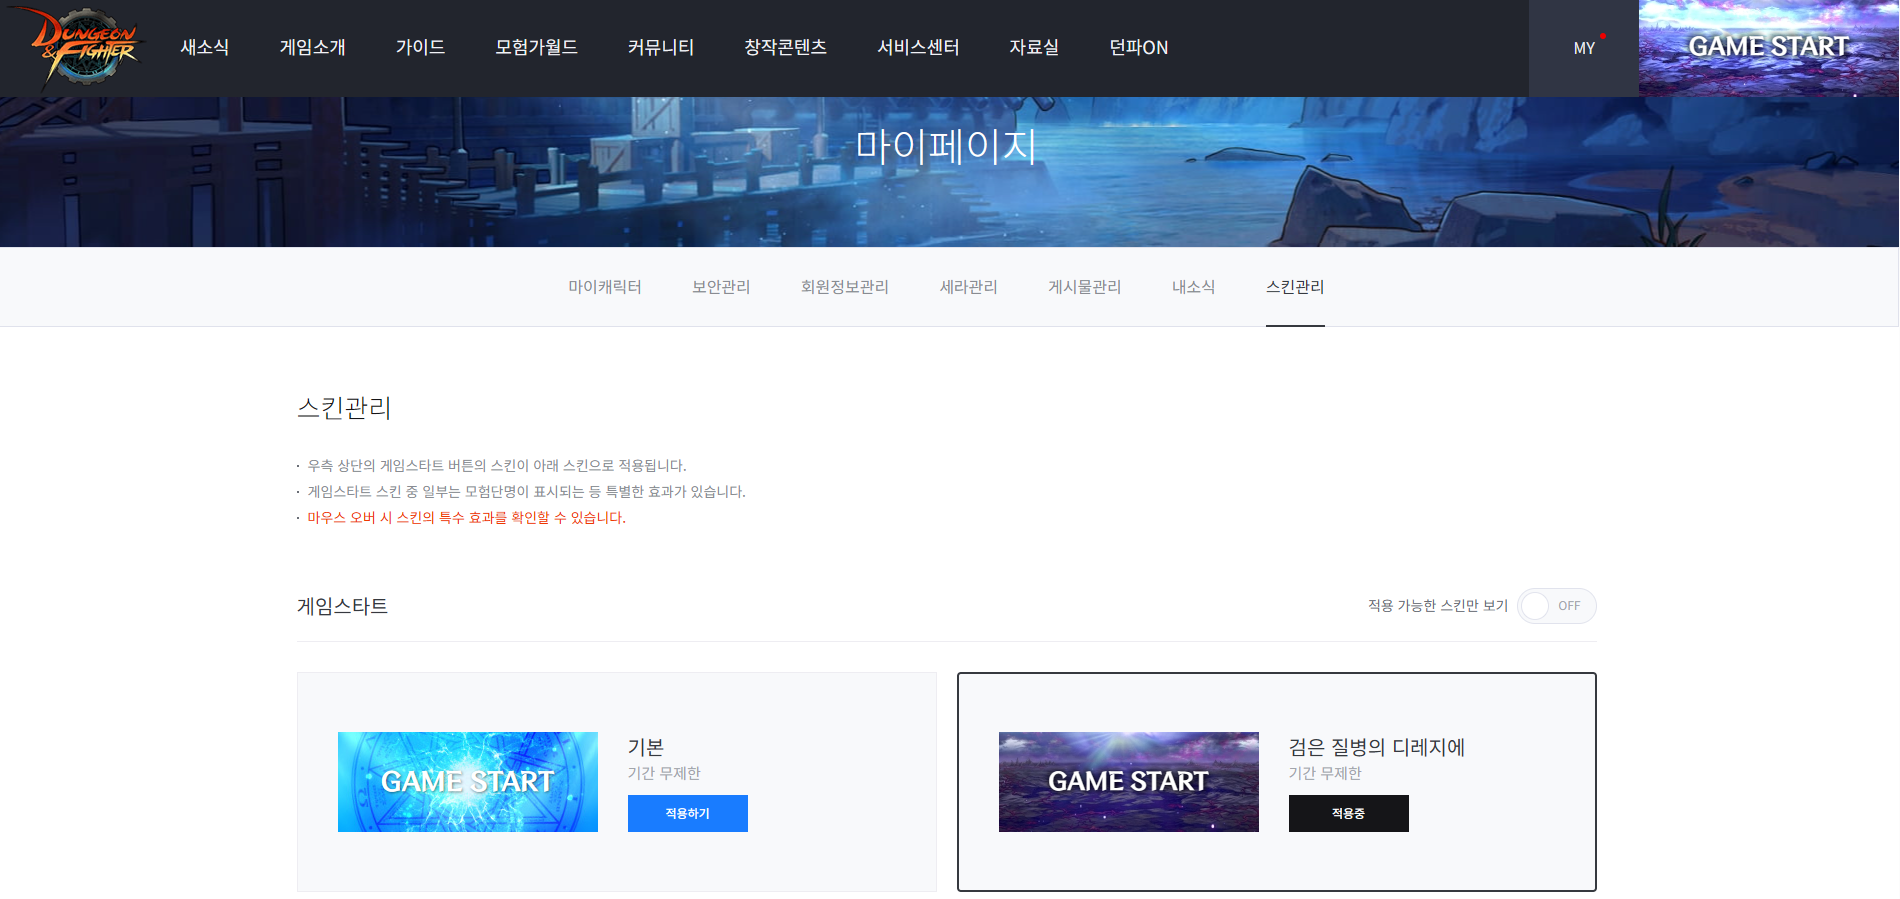Open the 새소식 menu
This screenshot has height=899, width=1900.
(204, 47)
